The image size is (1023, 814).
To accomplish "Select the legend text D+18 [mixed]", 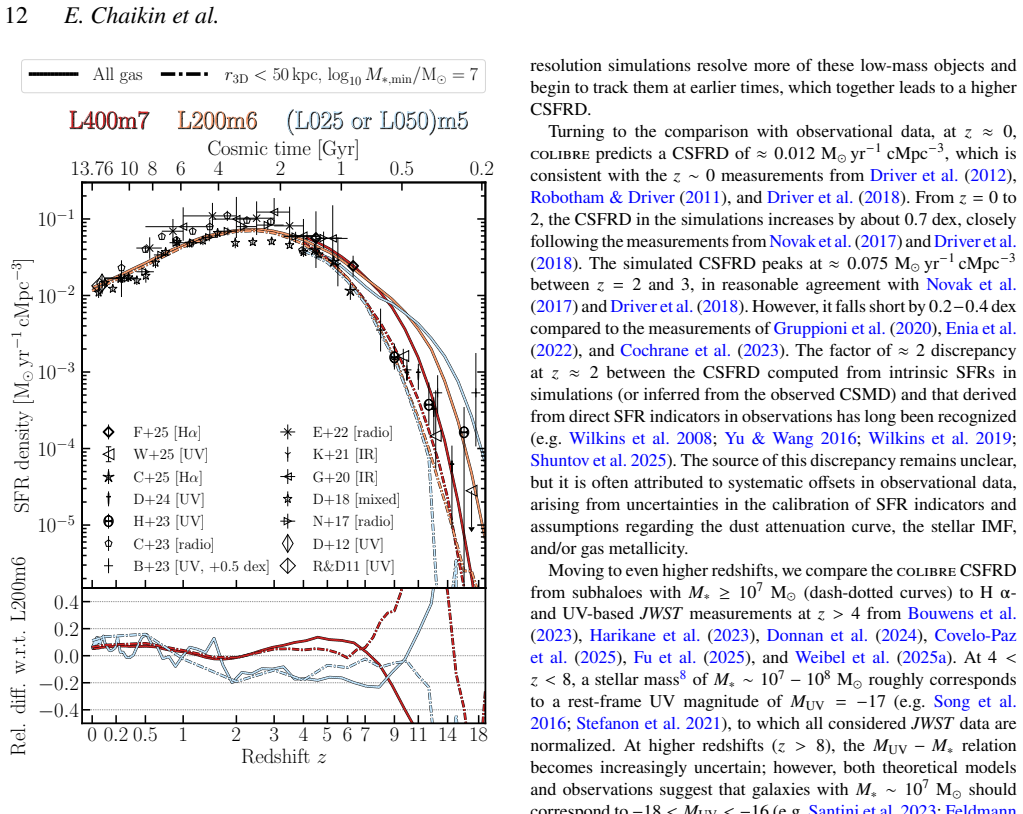I will 356,500.
